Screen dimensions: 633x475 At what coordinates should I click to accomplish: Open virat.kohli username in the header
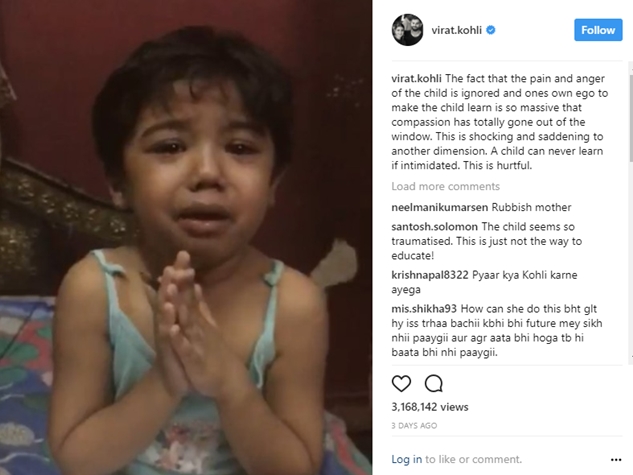click(456, 30)
